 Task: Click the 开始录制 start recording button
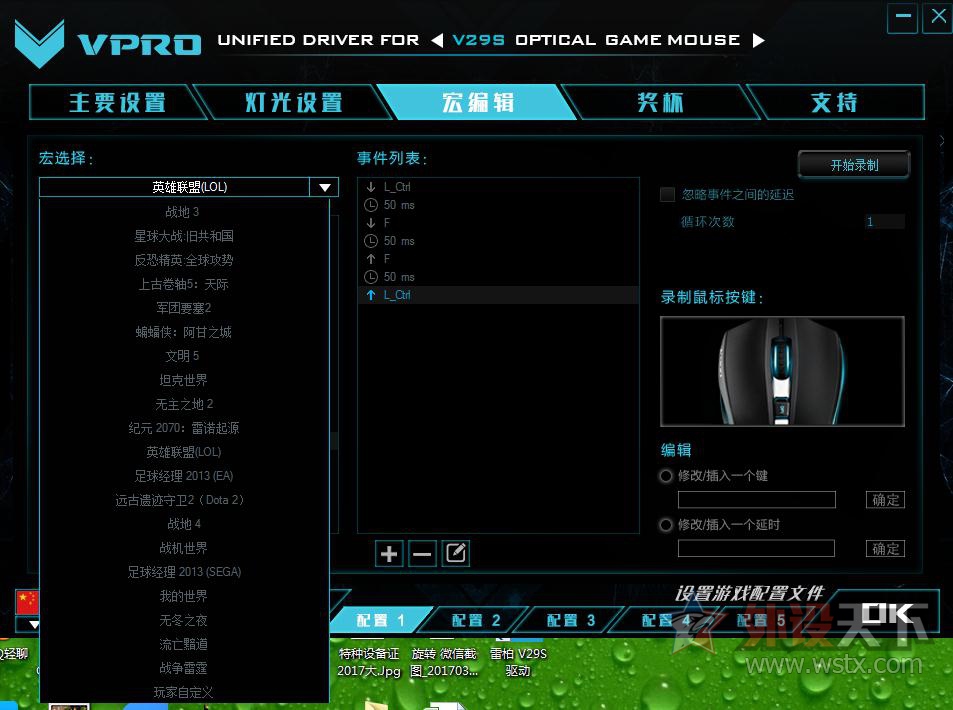pos(854,165)
